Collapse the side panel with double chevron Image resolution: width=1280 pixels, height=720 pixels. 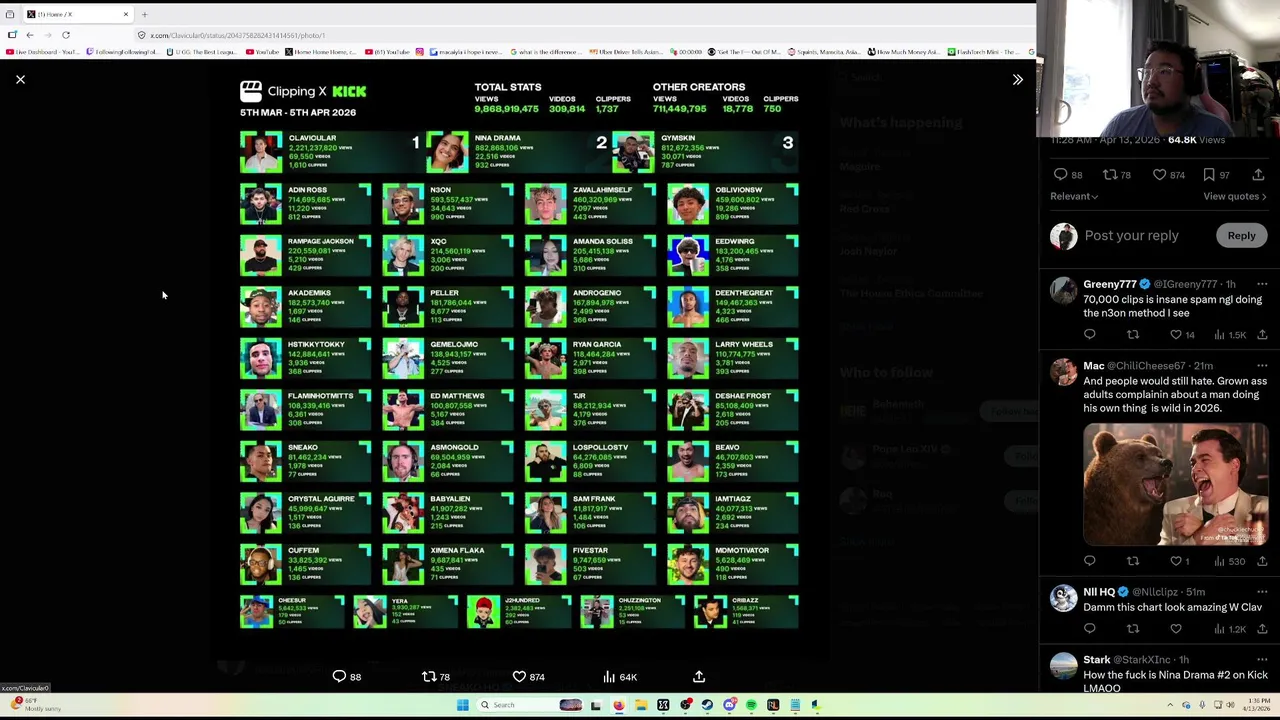click(x=1017, y=79)
